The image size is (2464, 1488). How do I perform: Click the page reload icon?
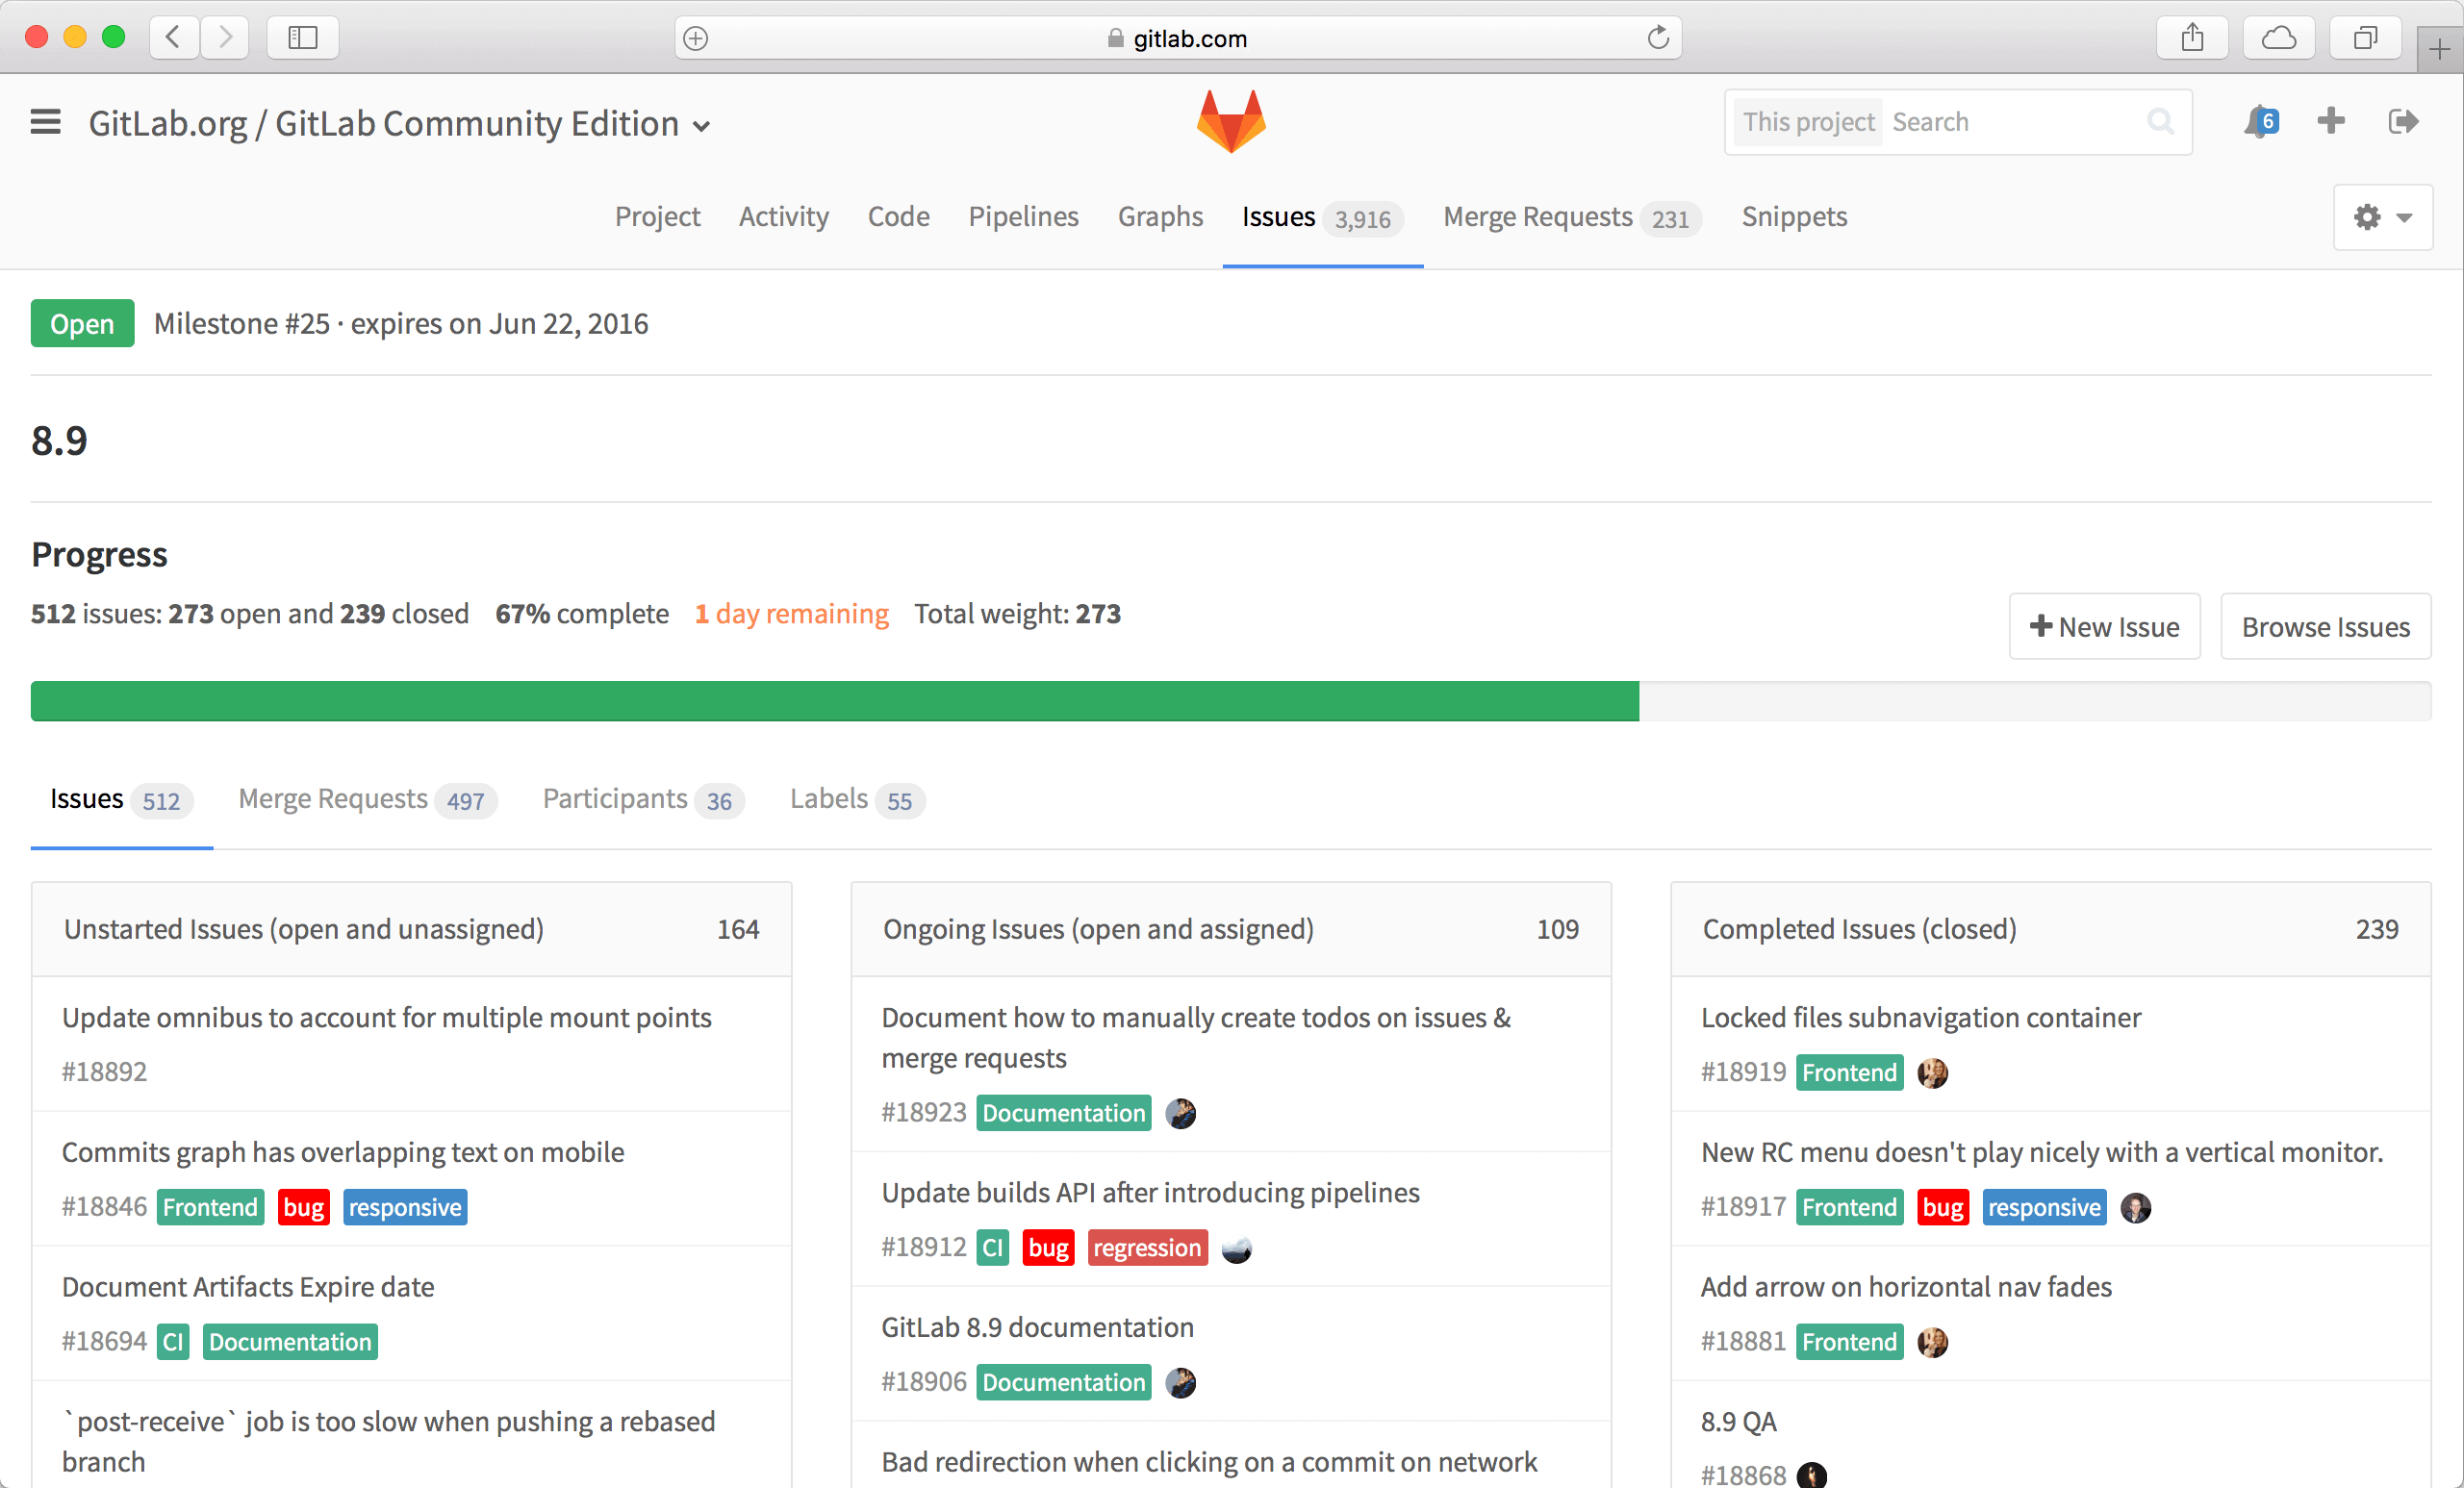coord(1659,38)
